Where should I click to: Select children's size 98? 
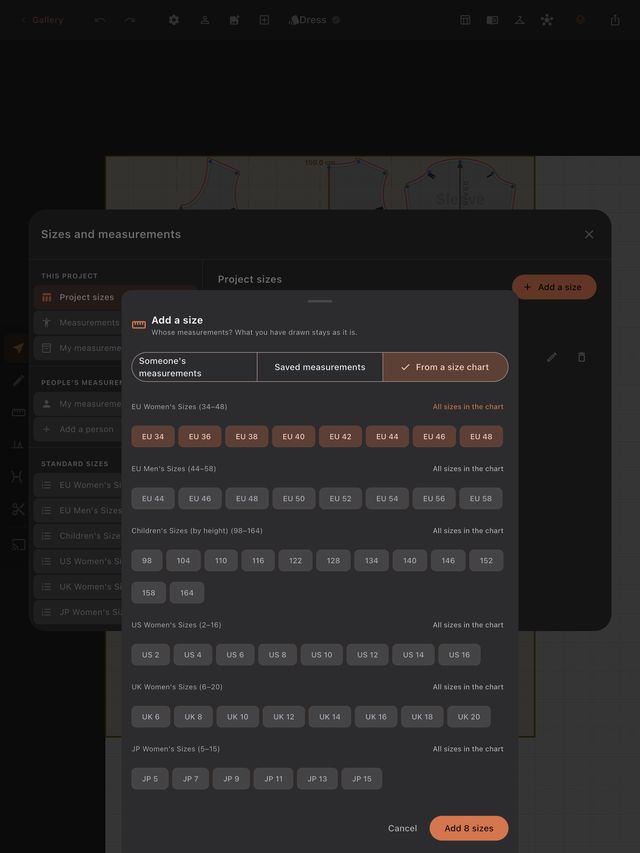click(147, 560)
